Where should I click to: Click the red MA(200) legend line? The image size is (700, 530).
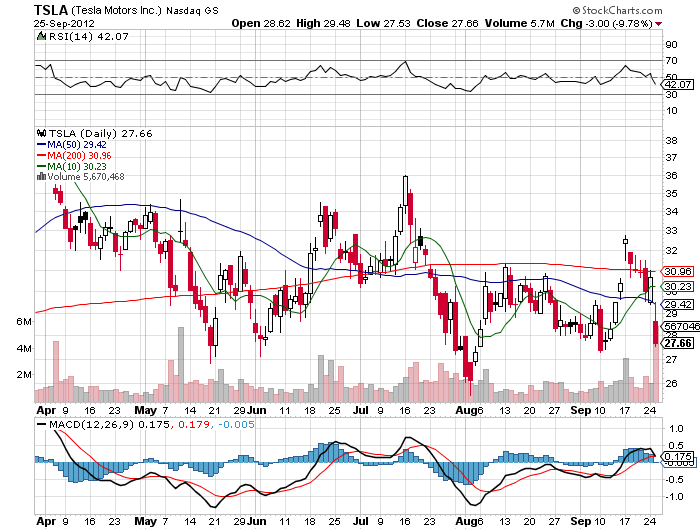pos(42,155)
